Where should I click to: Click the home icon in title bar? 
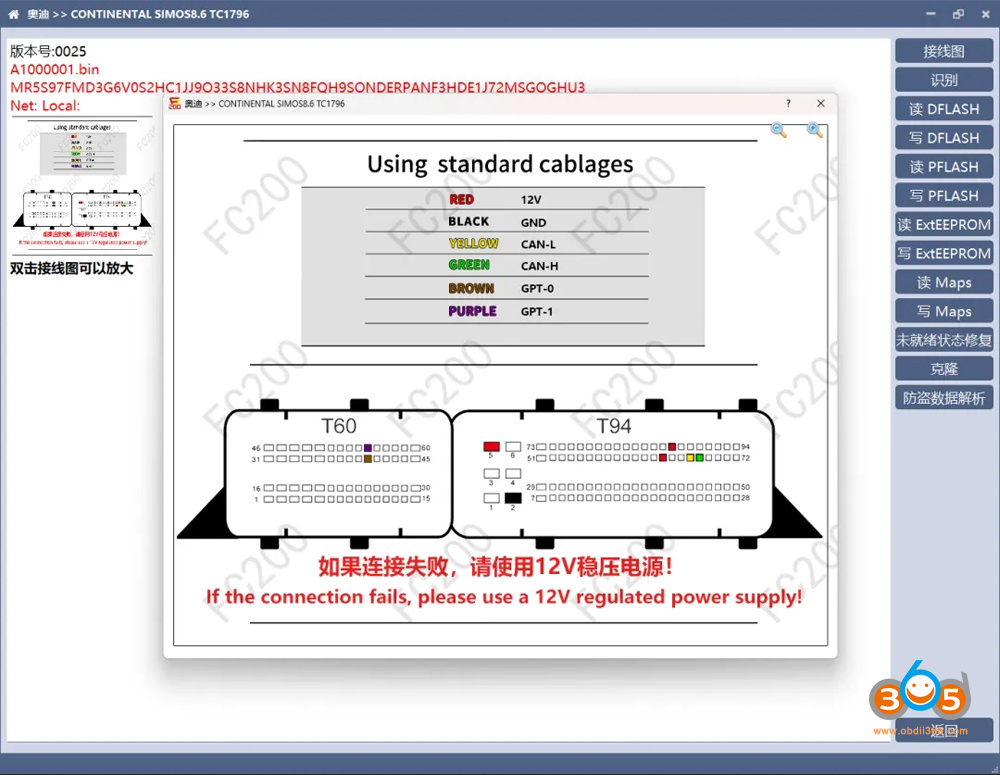pyautogui.click(x=13, y=14)
